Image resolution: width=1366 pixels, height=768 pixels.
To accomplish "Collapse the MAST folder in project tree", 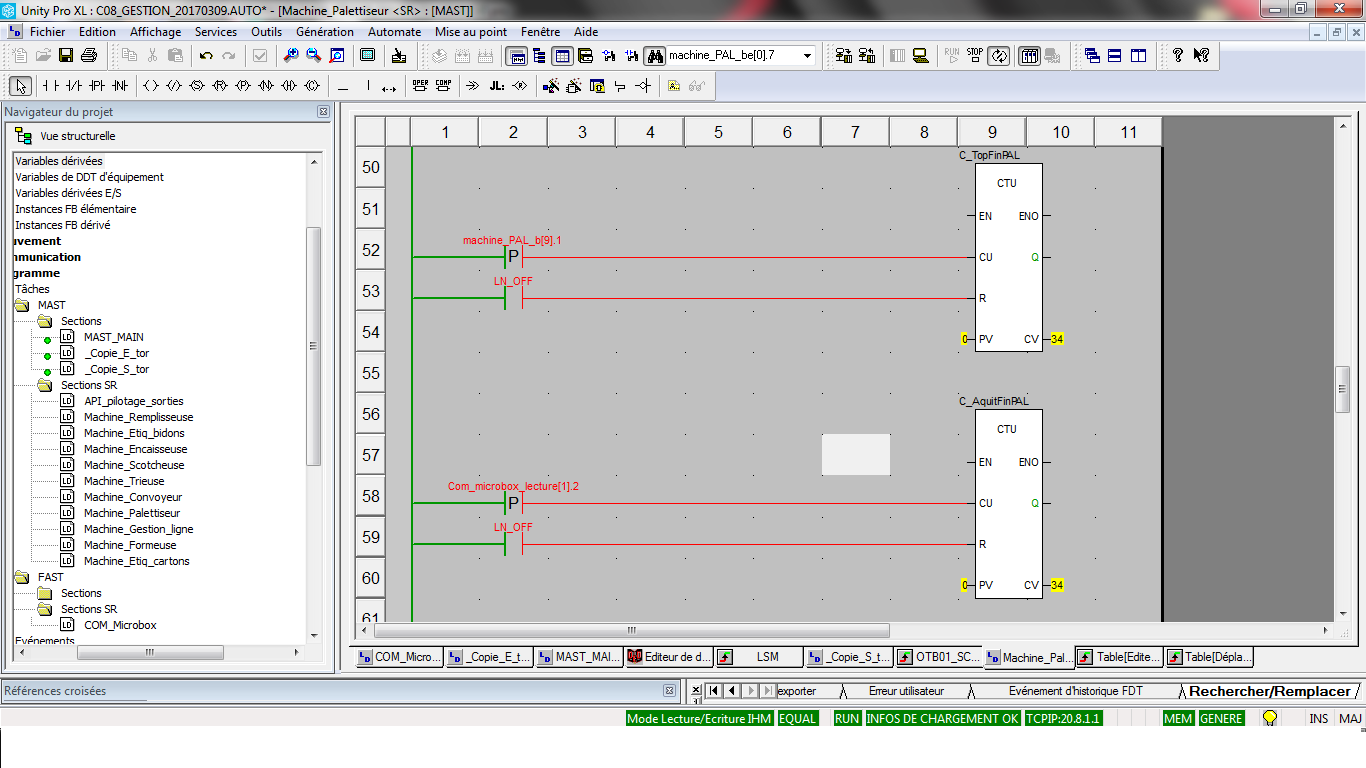I will click(x=22, y=305).
